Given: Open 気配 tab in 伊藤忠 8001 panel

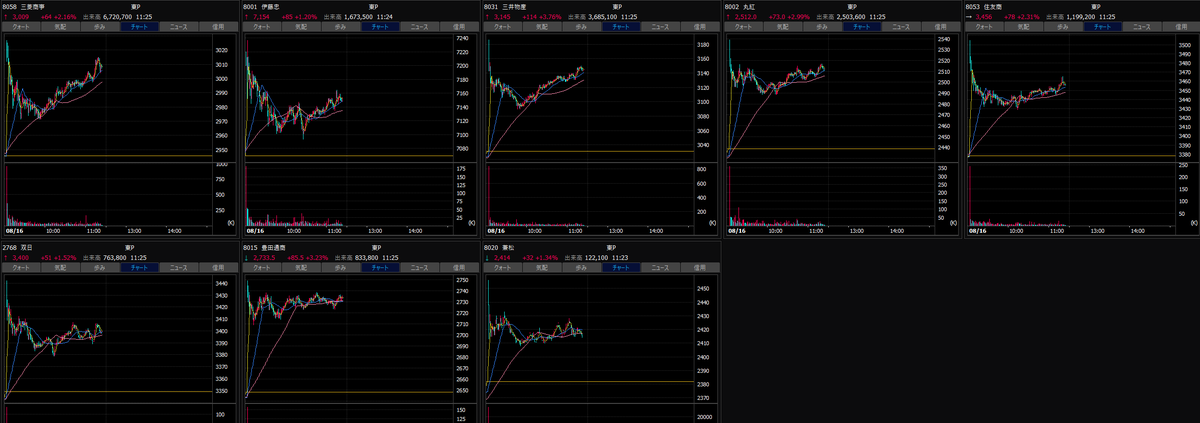Looking at the screenshot, I should click(301, 27).
